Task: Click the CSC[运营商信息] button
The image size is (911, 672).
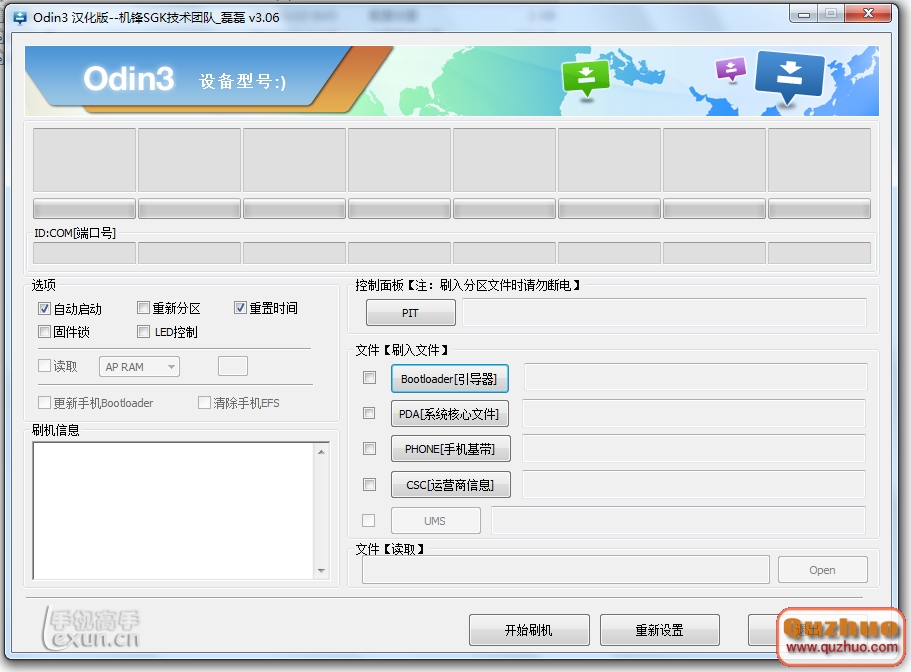Action: pyautogui.click(x=451, y=485)
